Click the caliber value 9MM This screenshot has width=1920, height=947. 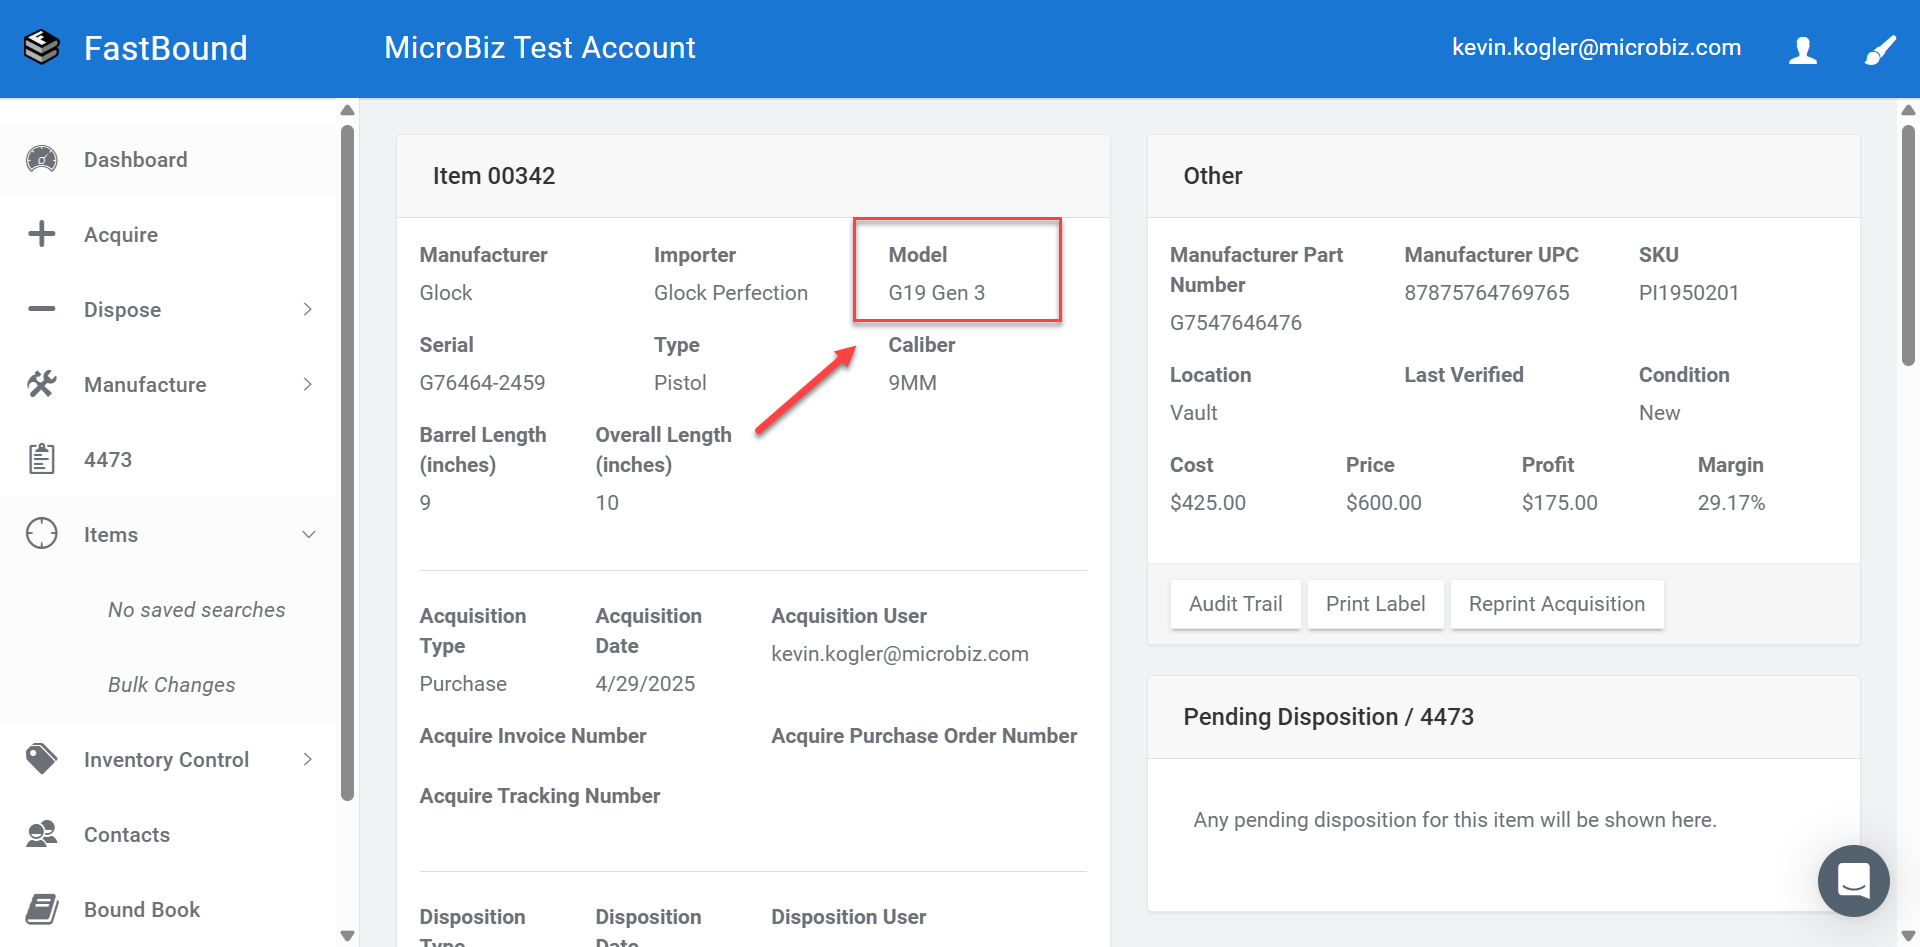coord(912,383)
